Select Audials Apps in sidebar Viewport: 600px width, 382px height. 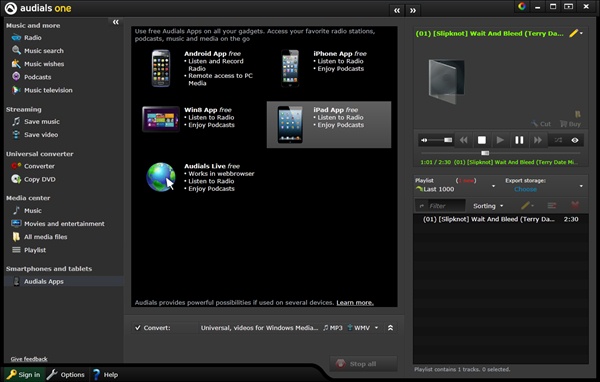pyautogui.click(x=64, y=281)
